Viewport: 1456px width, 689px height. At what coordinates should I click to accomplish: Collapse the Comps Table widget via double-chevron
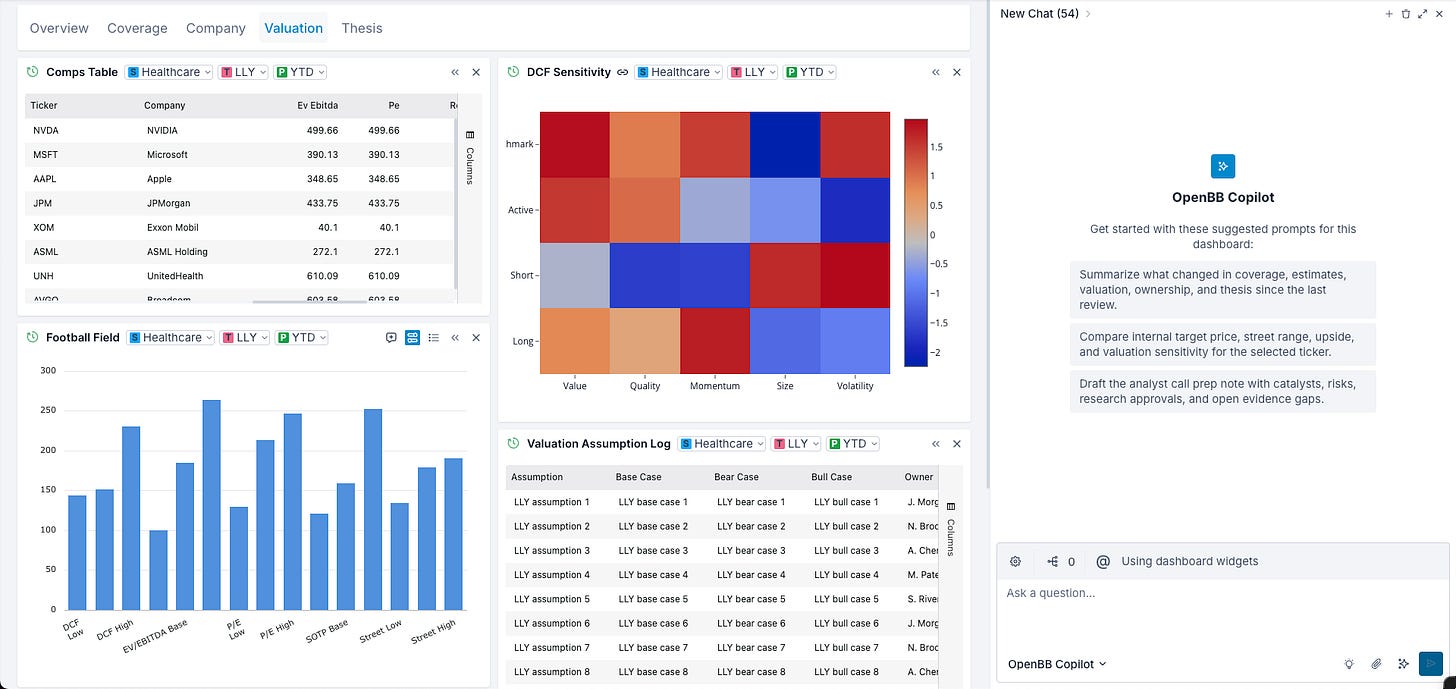click(455, 72)
